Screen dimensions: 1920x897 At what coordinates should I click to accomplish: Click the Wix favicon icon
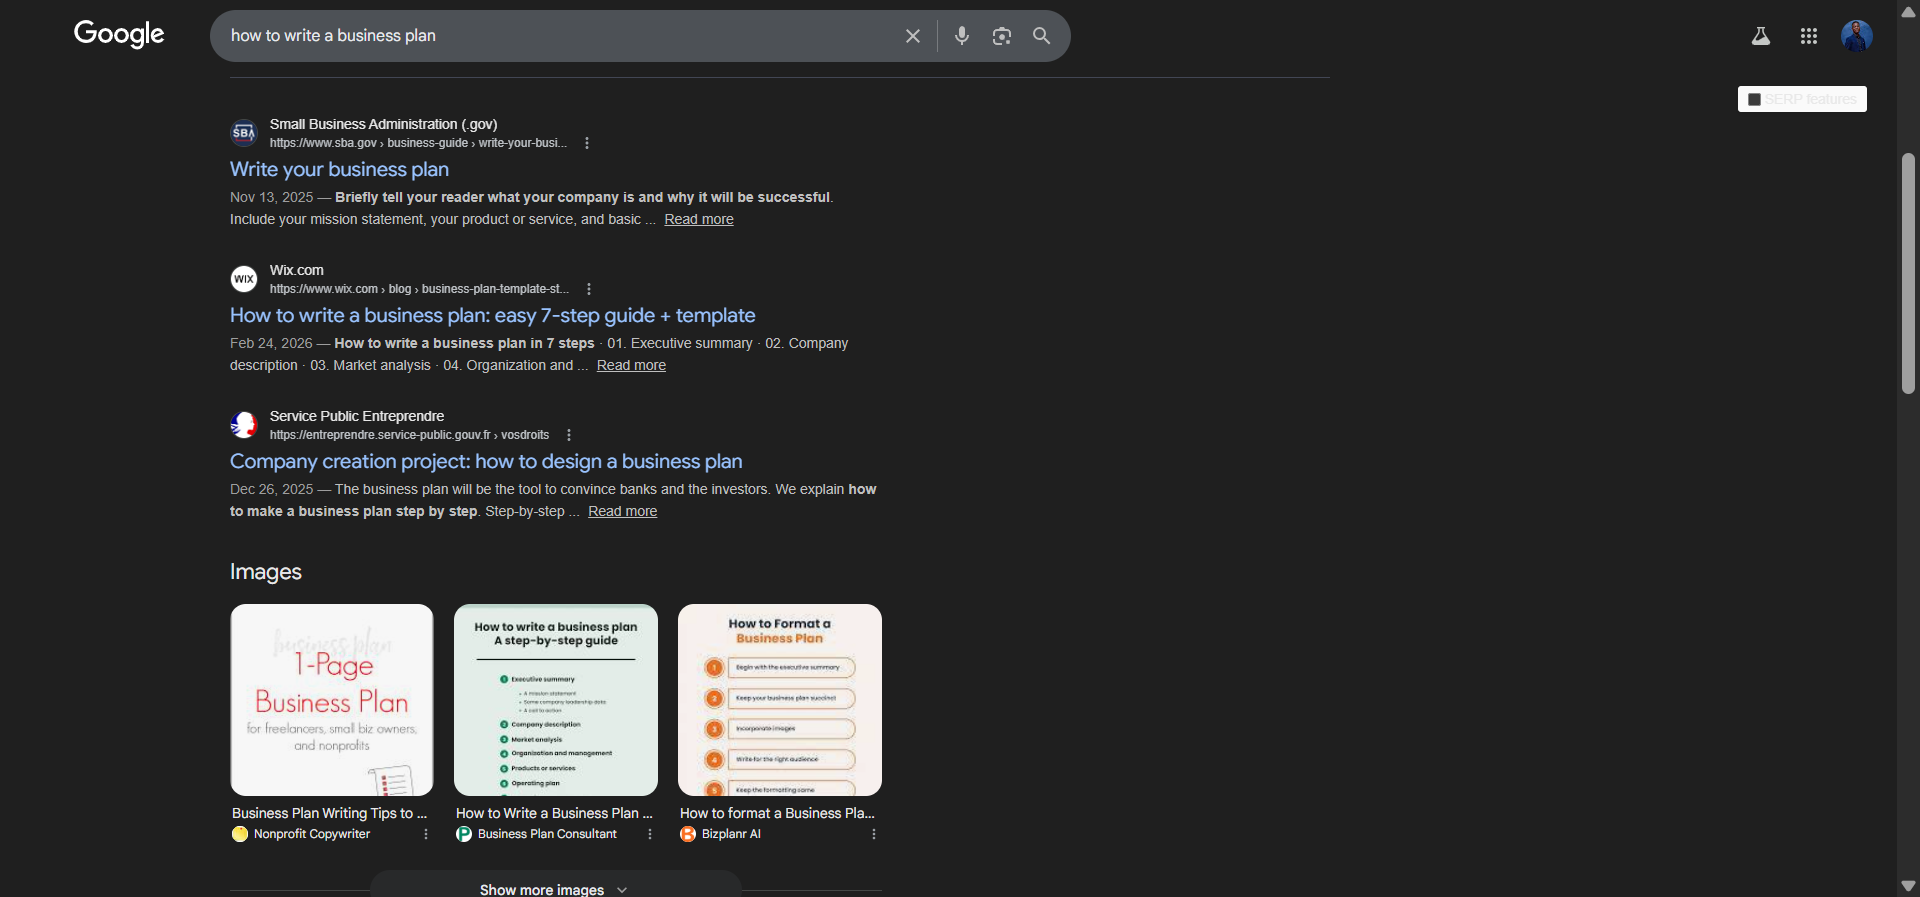[x=244, y=278]
